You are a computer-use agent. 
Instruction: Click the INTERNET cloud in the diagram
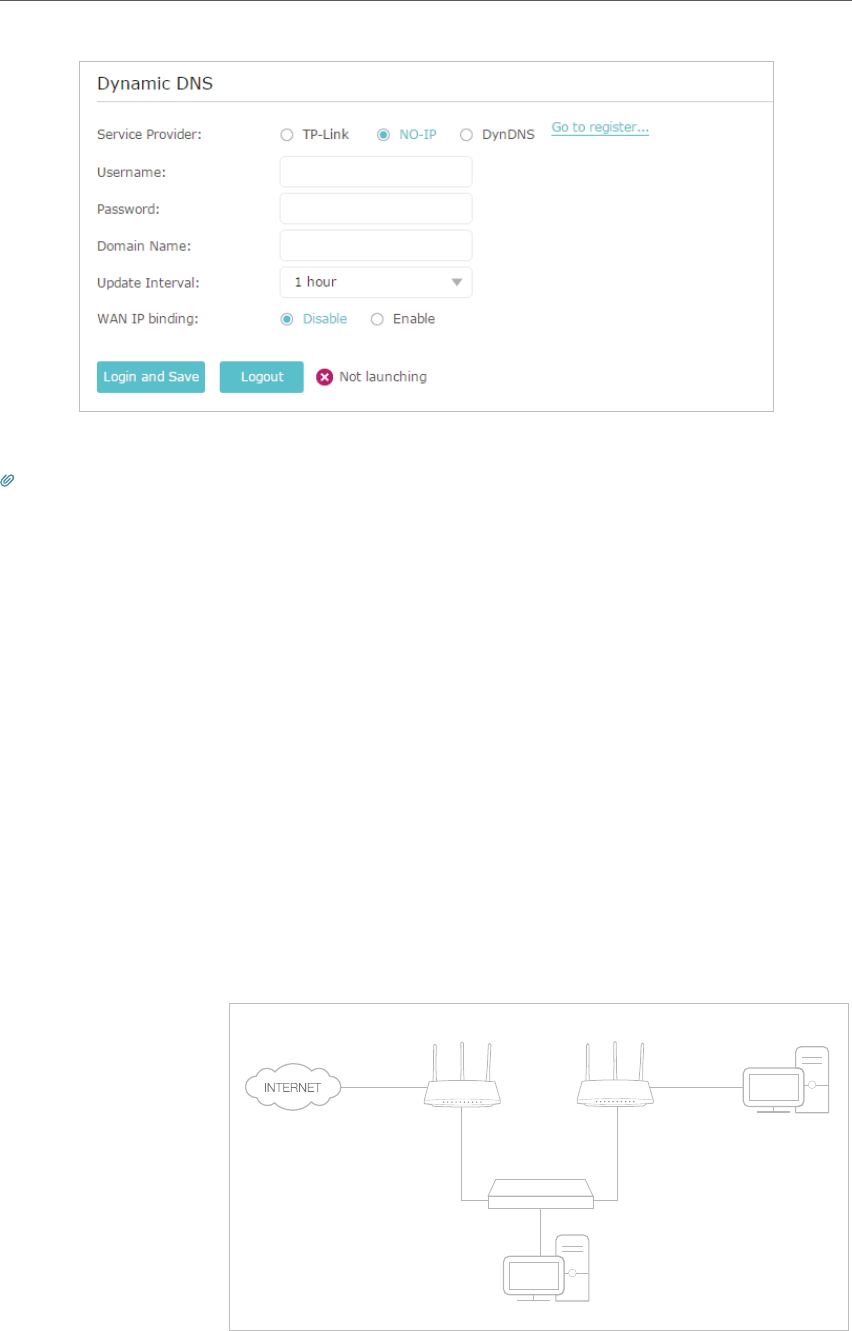(x=293, y=1087)
